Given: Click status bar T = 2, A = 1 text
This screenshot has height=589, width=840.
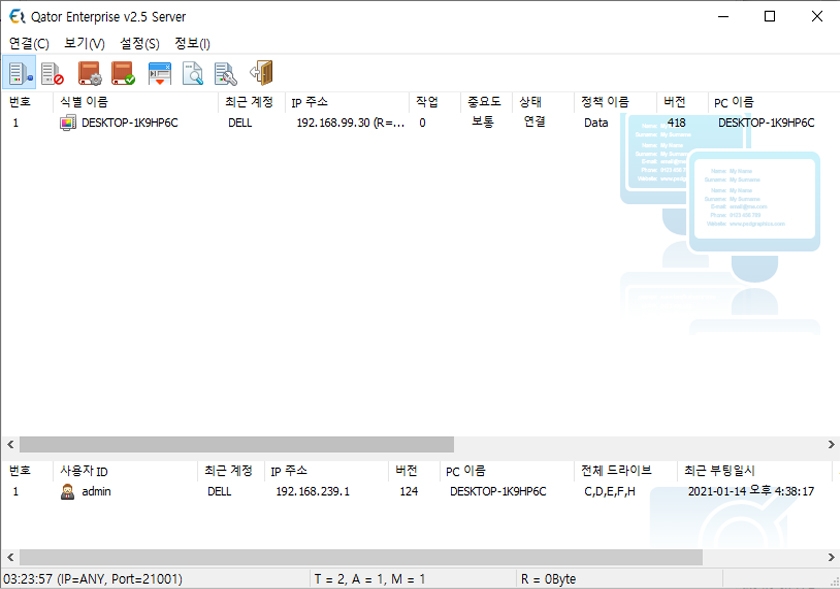Looking at the screenshot, I should [x=370, y=579].
